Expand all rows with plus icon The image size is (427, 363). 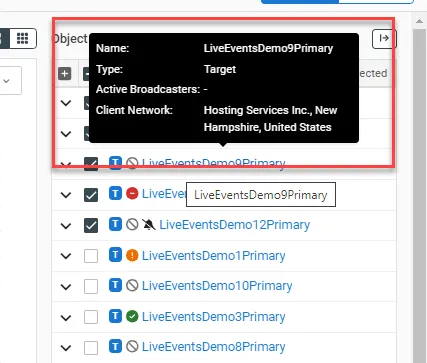[x=65, y=74]
